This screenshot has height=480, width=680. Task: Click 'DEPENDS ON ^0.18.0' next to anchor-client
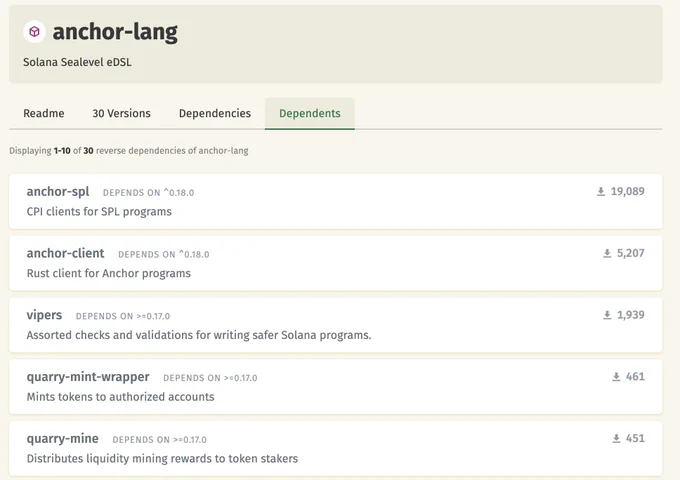(163, 255)
